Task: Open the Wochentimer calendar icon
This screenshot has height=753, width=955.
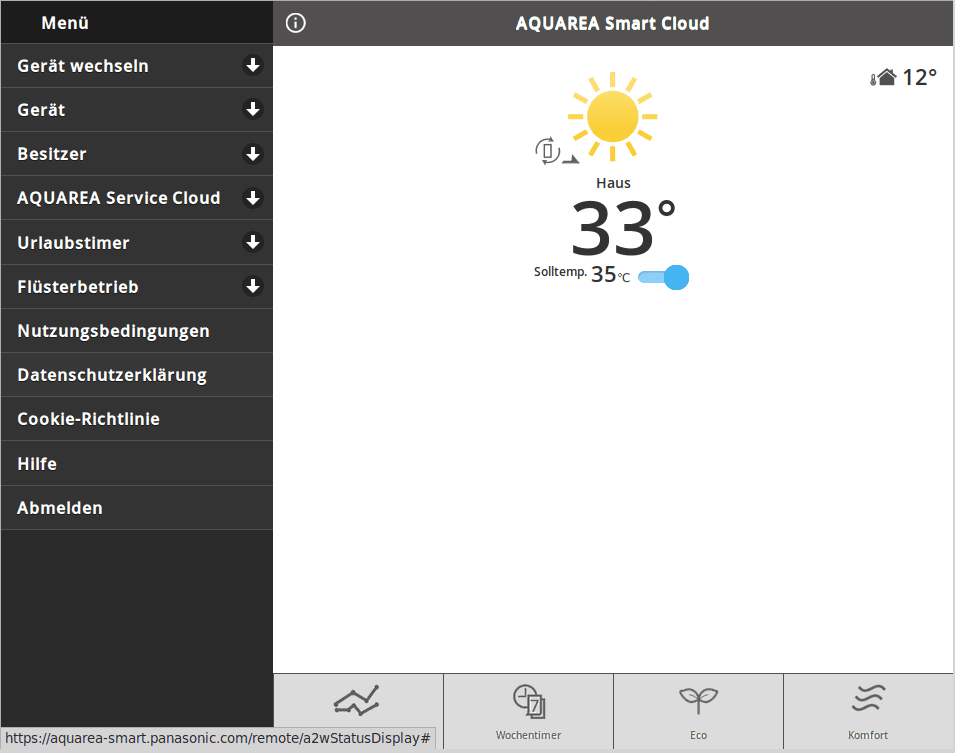Action: point(529,701)
